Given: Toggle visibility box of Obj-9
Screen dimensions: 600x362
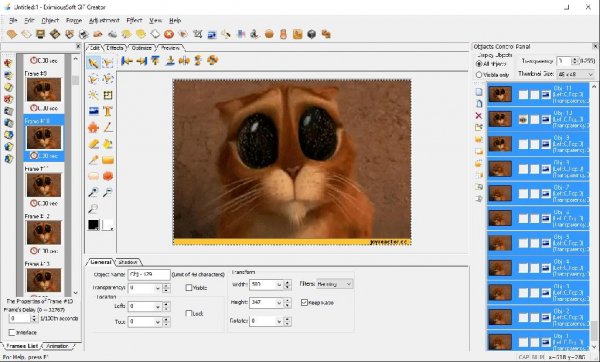Looking at the screenshot, I should [523, 144].
